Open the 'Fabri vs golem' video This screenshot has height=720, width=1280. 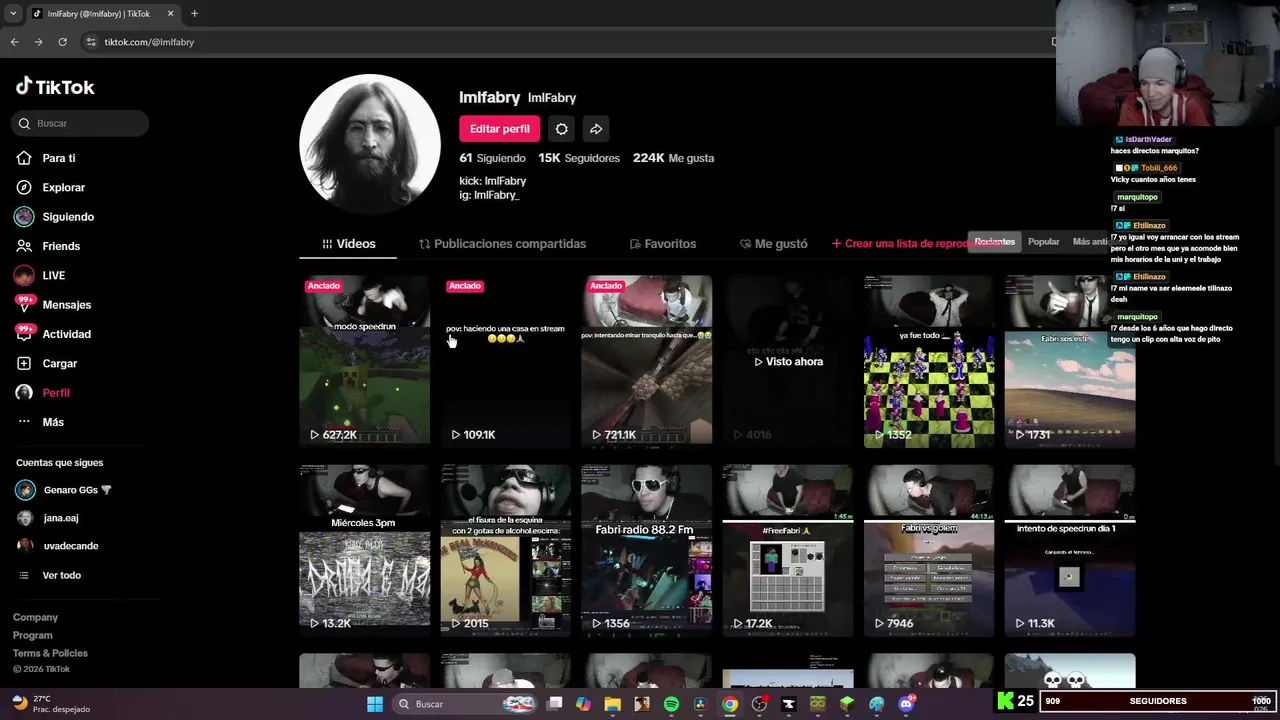(x=928, y=550)
